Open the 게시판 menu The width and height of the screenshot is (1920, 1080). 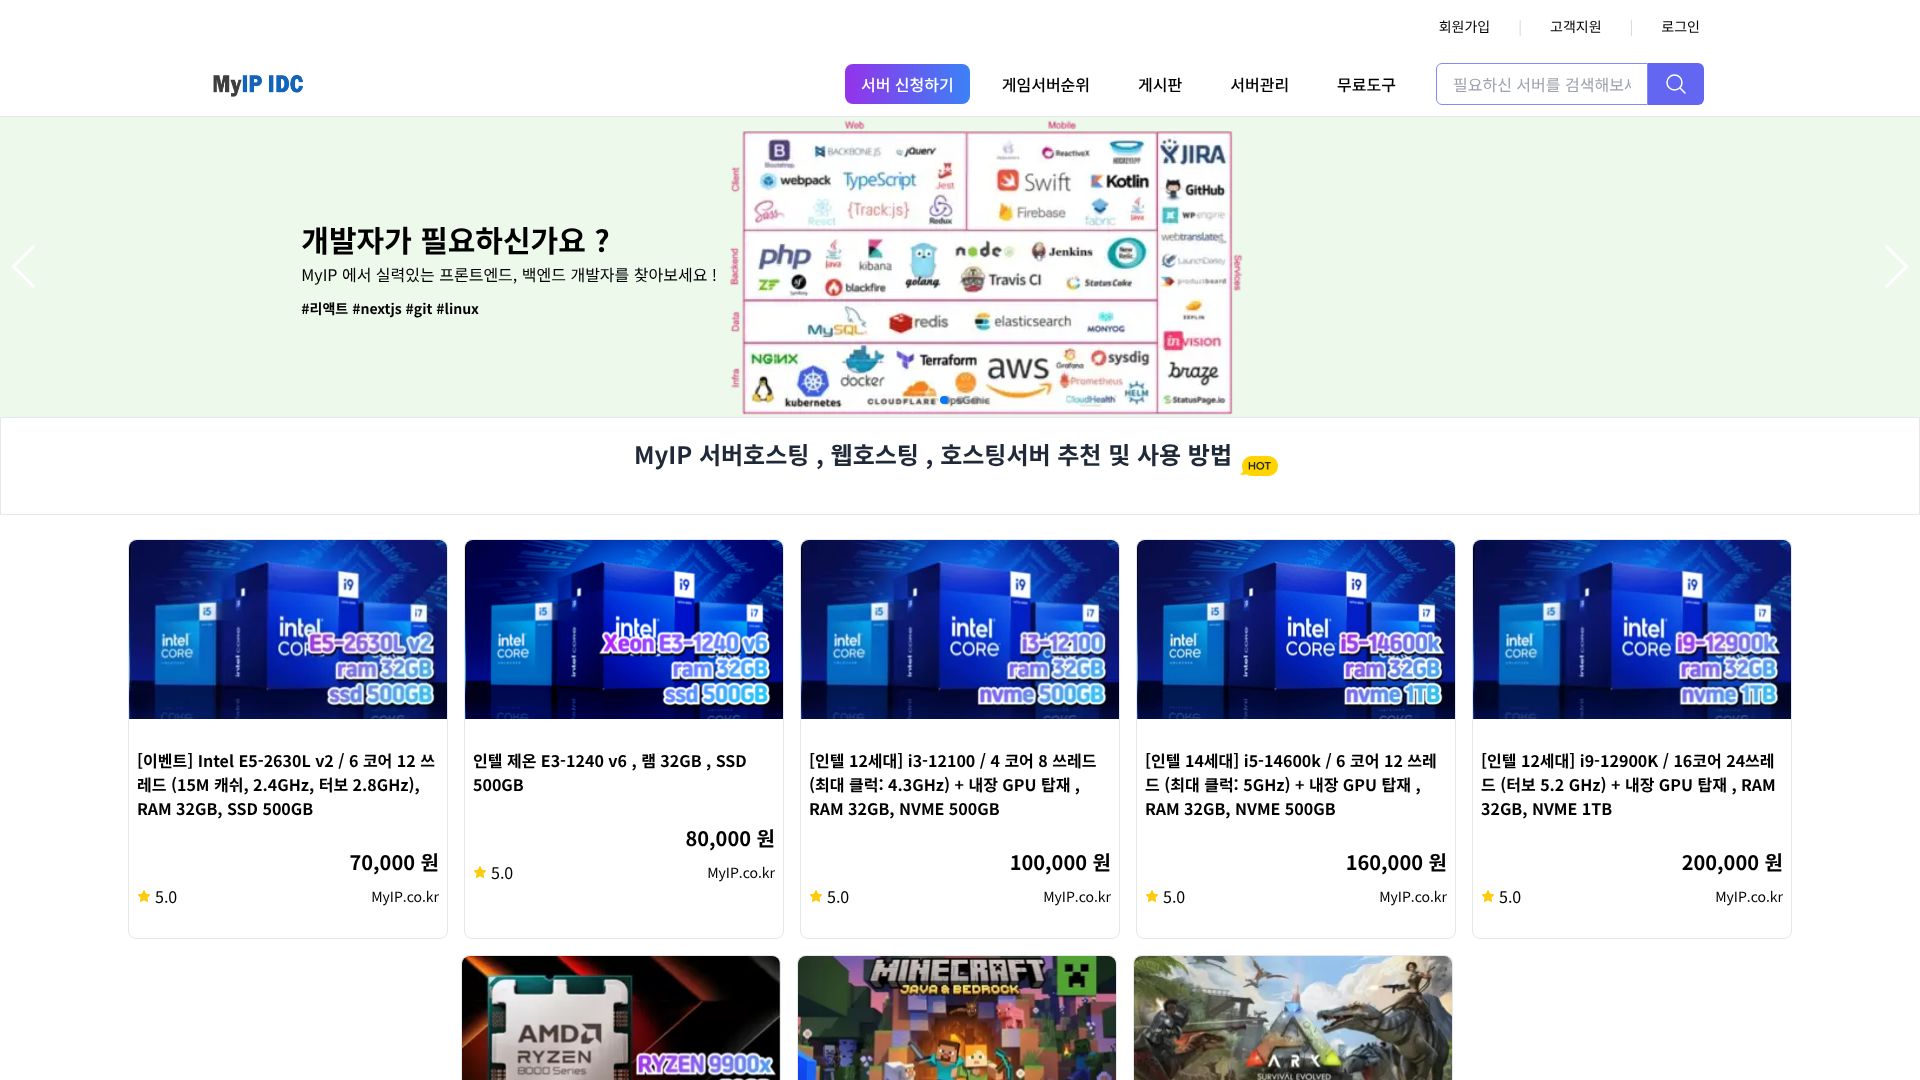point(1160,85)
